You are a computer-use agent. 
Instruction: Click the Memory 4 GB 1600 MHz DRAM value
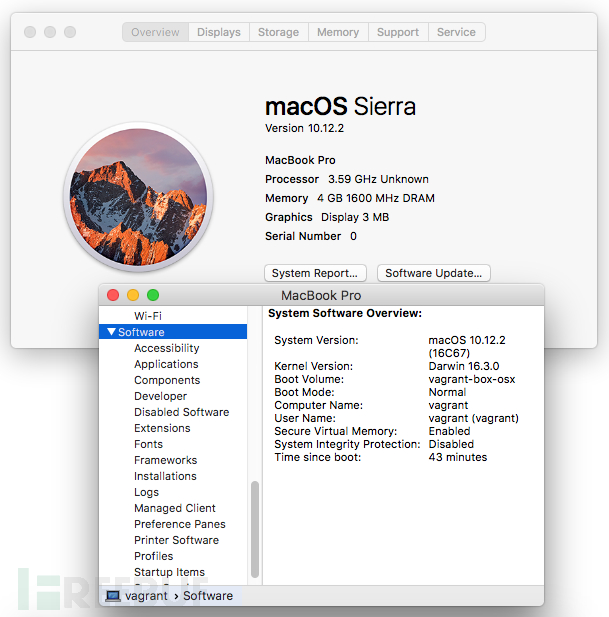(376, 198)
